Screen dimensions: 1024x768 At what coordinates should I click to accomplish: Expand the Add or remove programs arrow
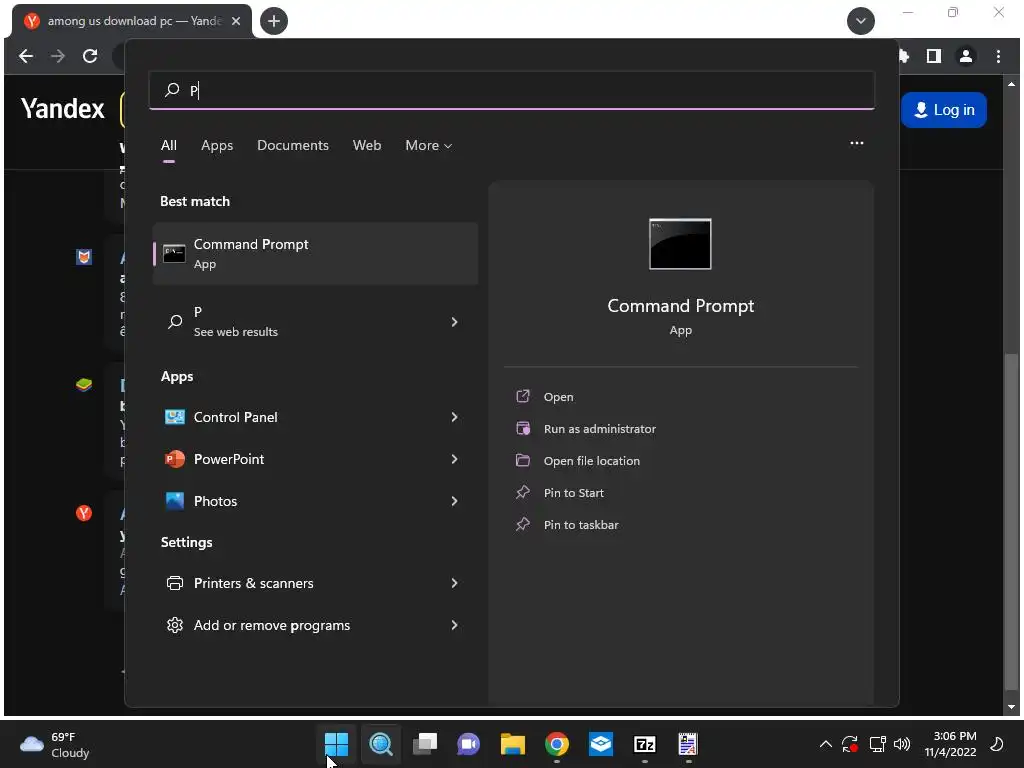pos(455,625)
